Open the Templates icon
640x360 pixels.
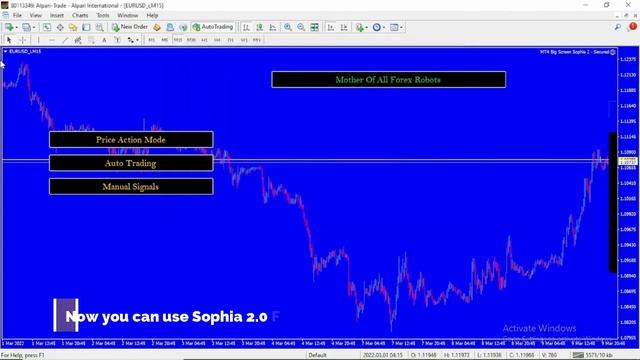(394, 27)
